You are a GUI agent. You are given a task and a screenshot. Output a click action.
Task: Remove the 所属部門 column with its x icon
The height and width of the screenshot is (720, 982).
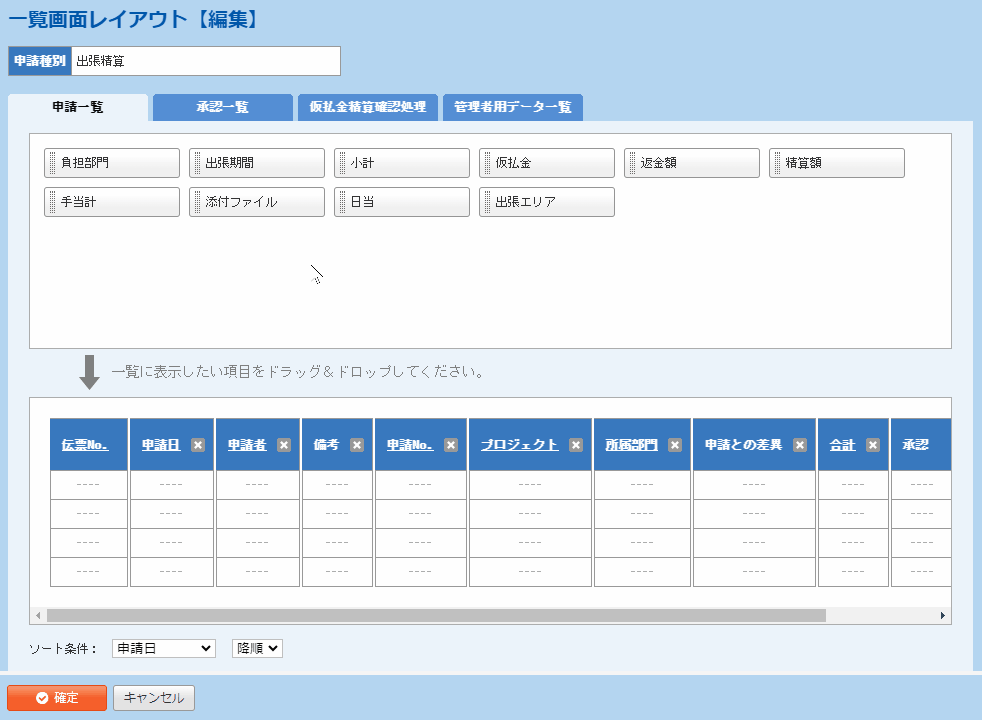(x=675, y=445)
